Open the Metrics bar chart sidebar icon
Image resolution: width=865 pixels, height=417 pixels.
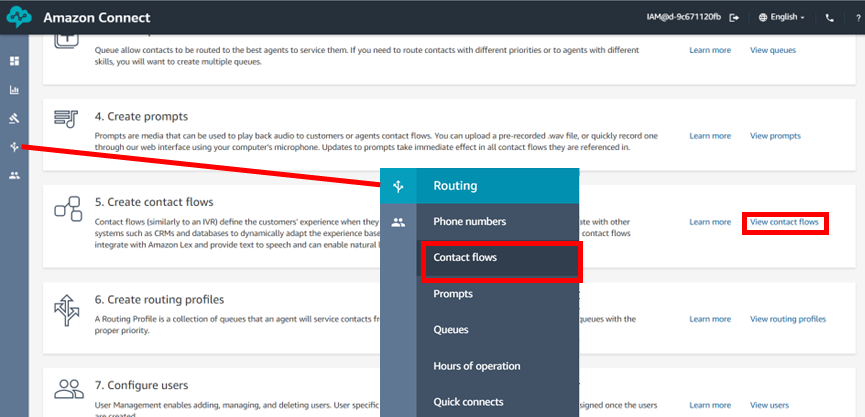point(14,90)
